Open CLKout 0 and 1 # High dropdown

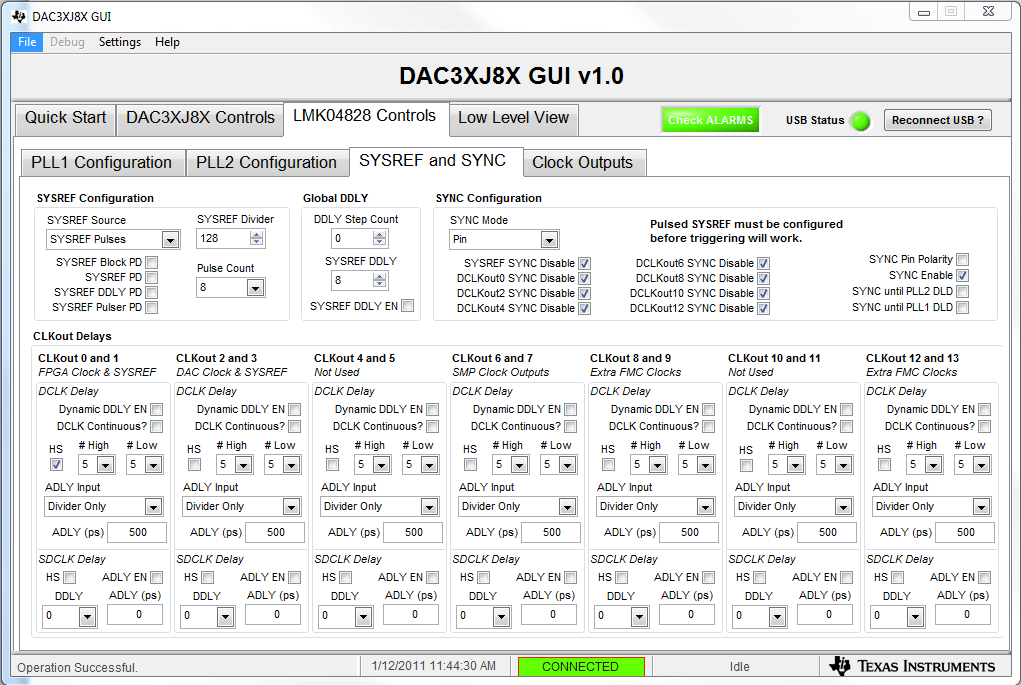click(105, 465)
